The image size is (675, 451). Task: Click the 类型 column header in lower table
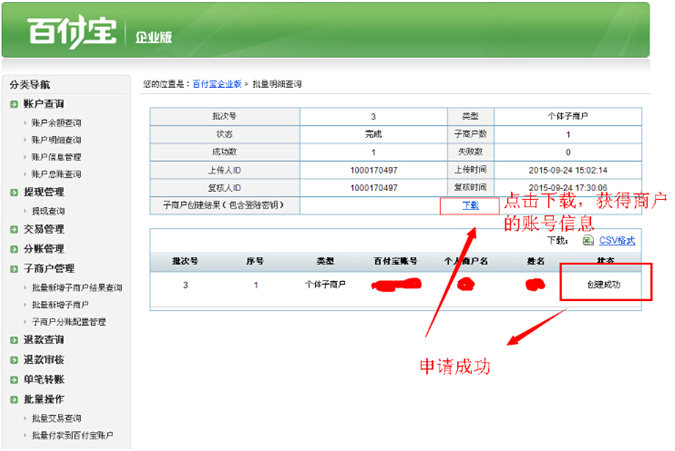tap(325, 261)
